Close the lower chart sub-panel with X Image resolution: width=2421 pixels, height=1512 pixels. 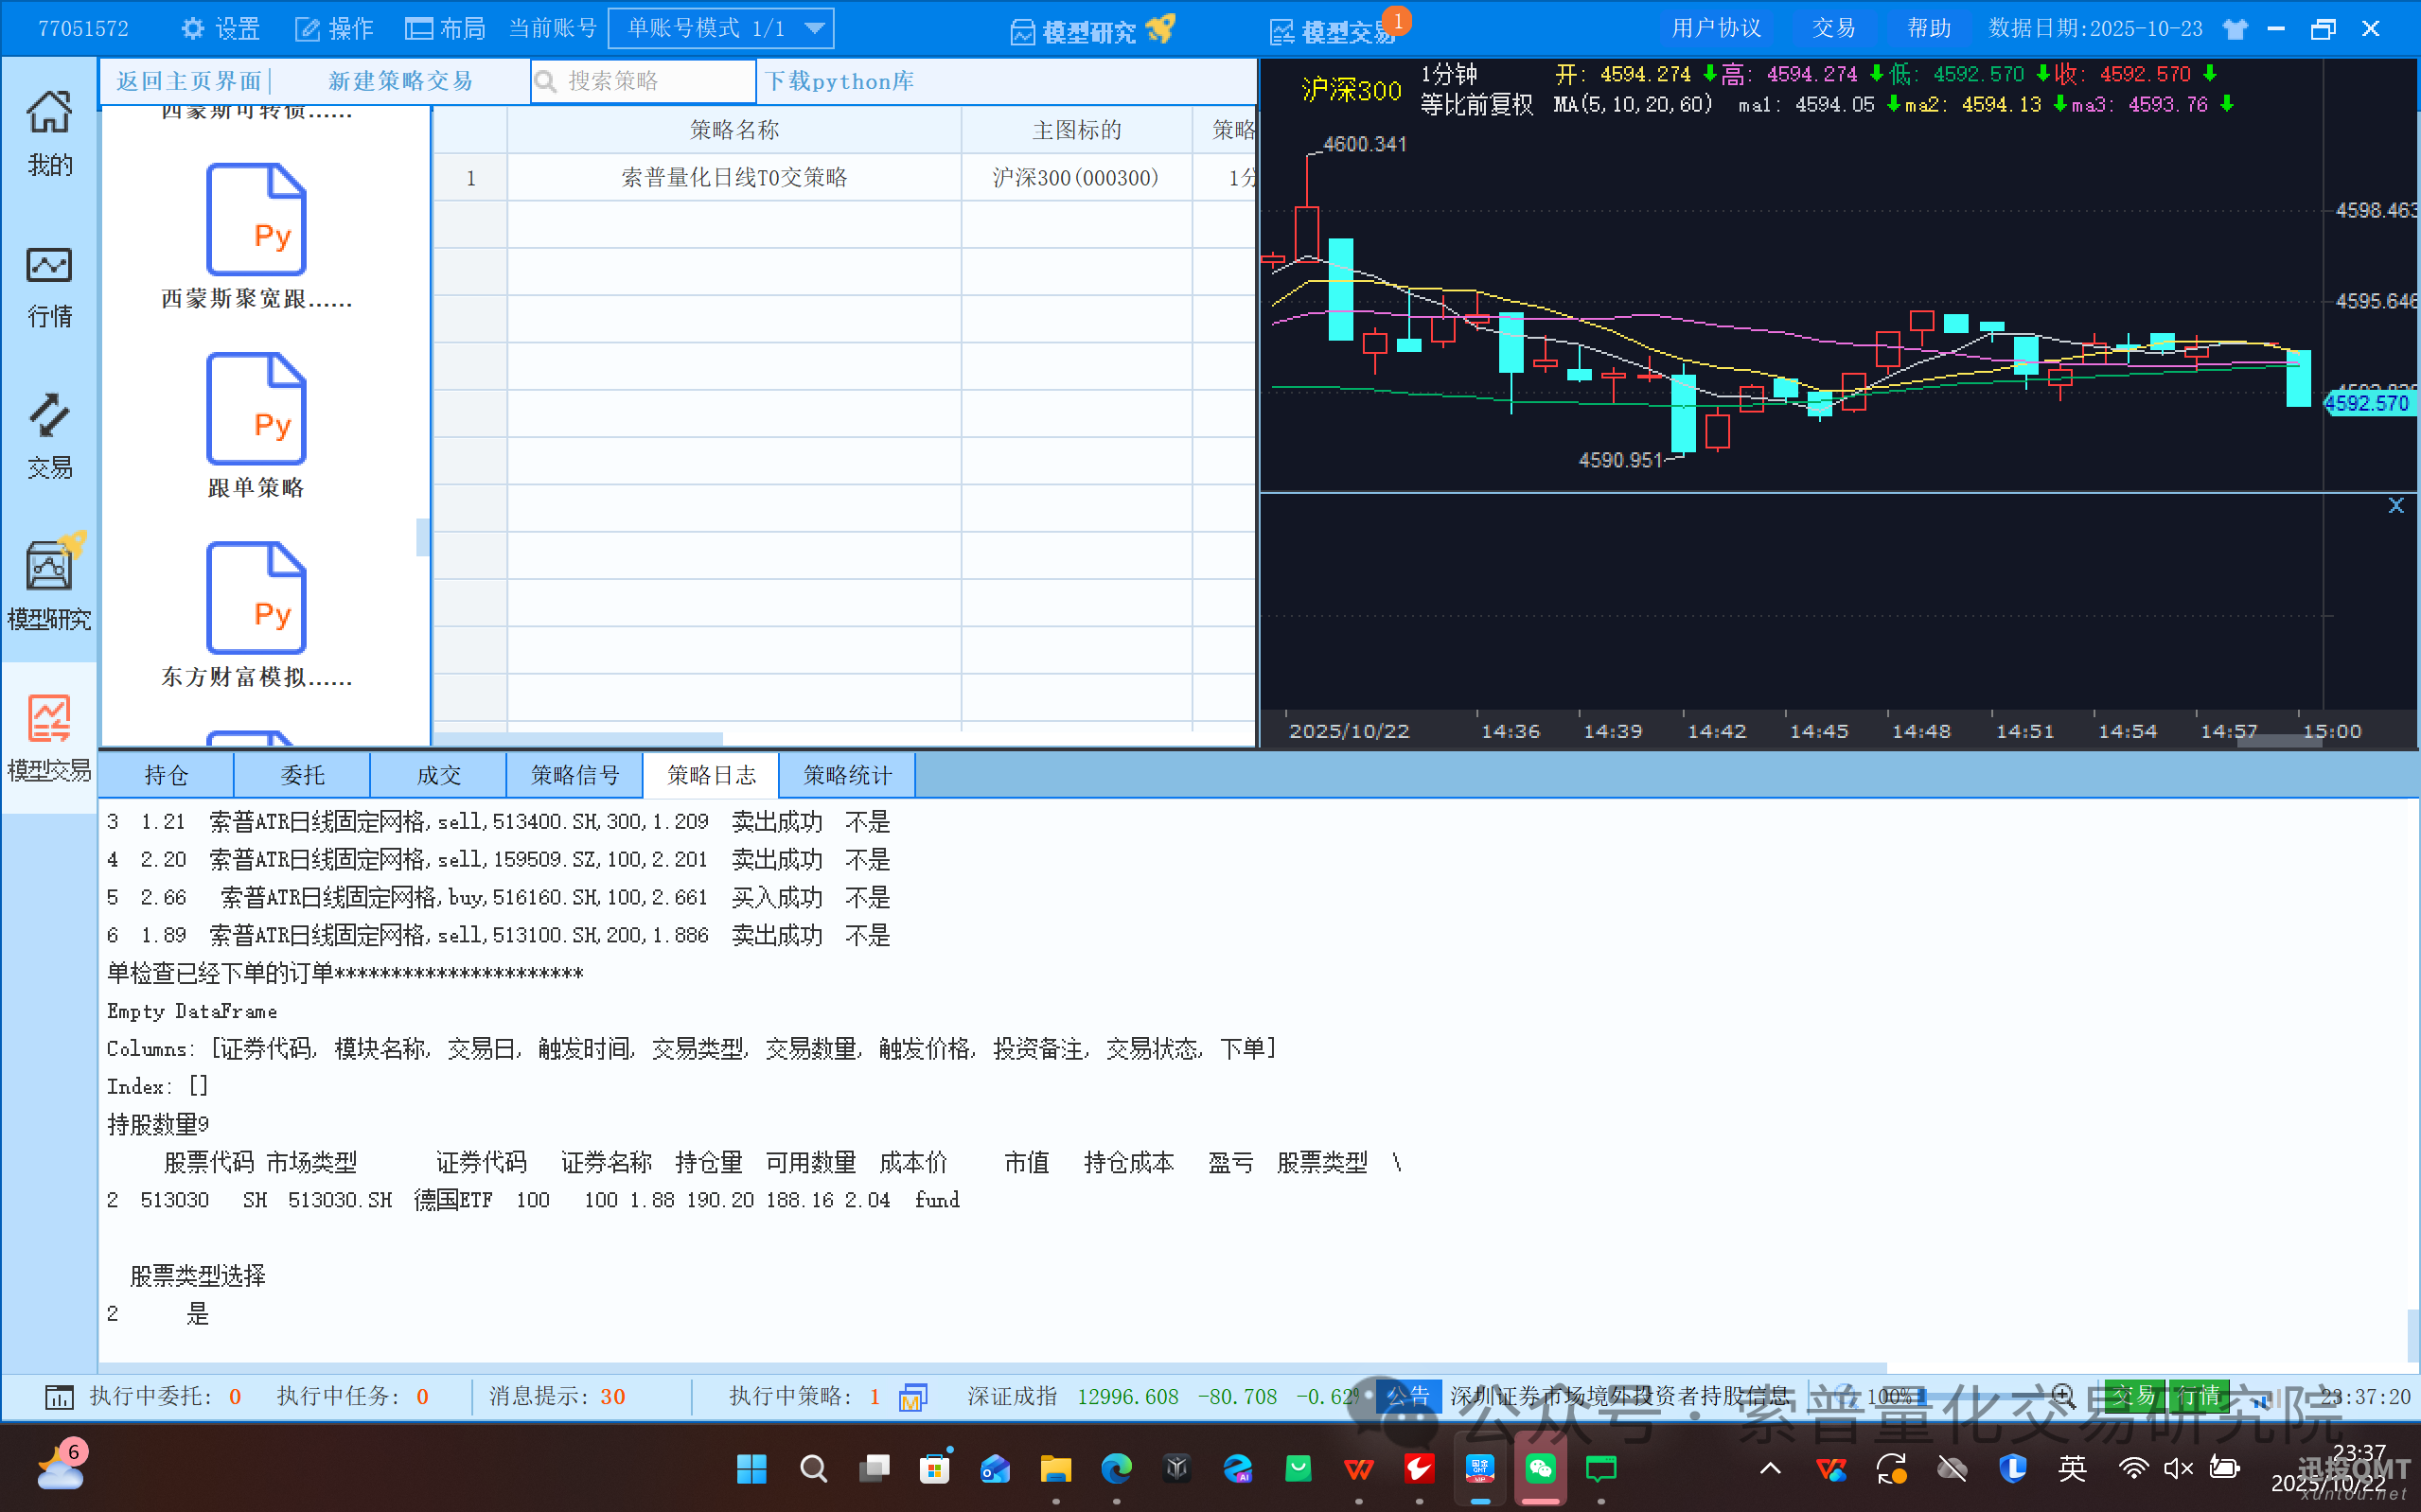[x=2396, y=506]
